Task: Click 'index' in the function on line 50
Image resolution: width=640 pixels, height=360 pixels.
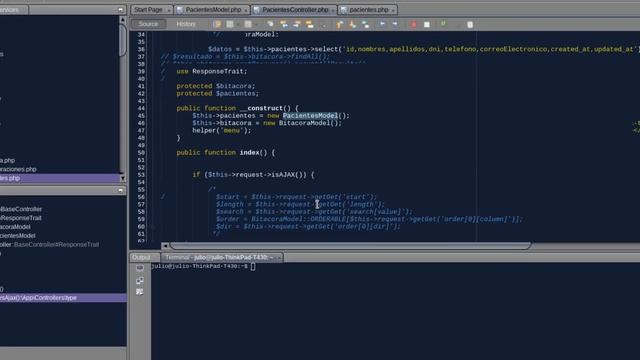Action: (249, 152)
